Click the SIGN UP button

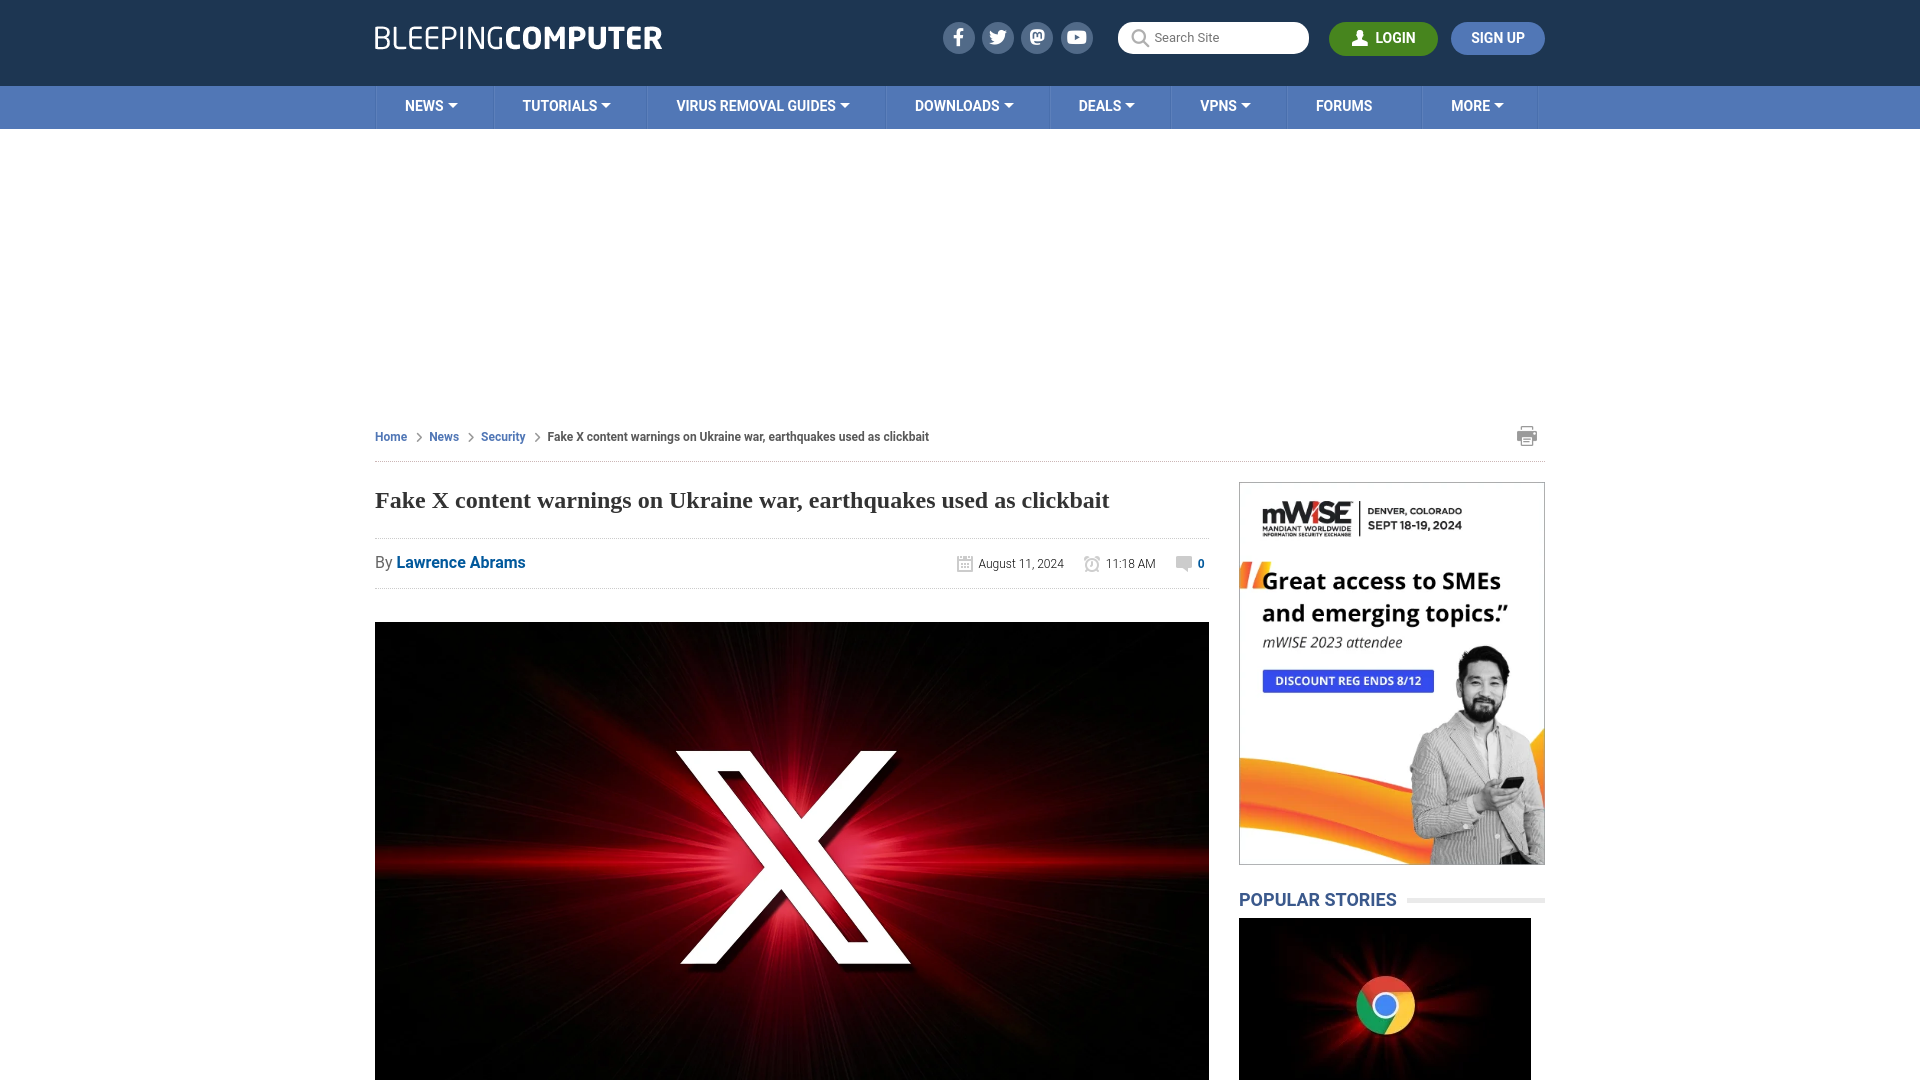tap(1497, 38)
